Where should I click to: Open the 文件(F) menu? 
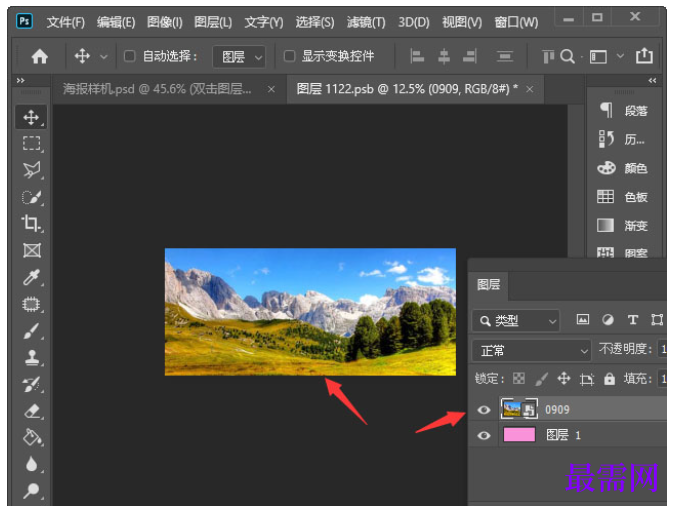coord(66,22)
